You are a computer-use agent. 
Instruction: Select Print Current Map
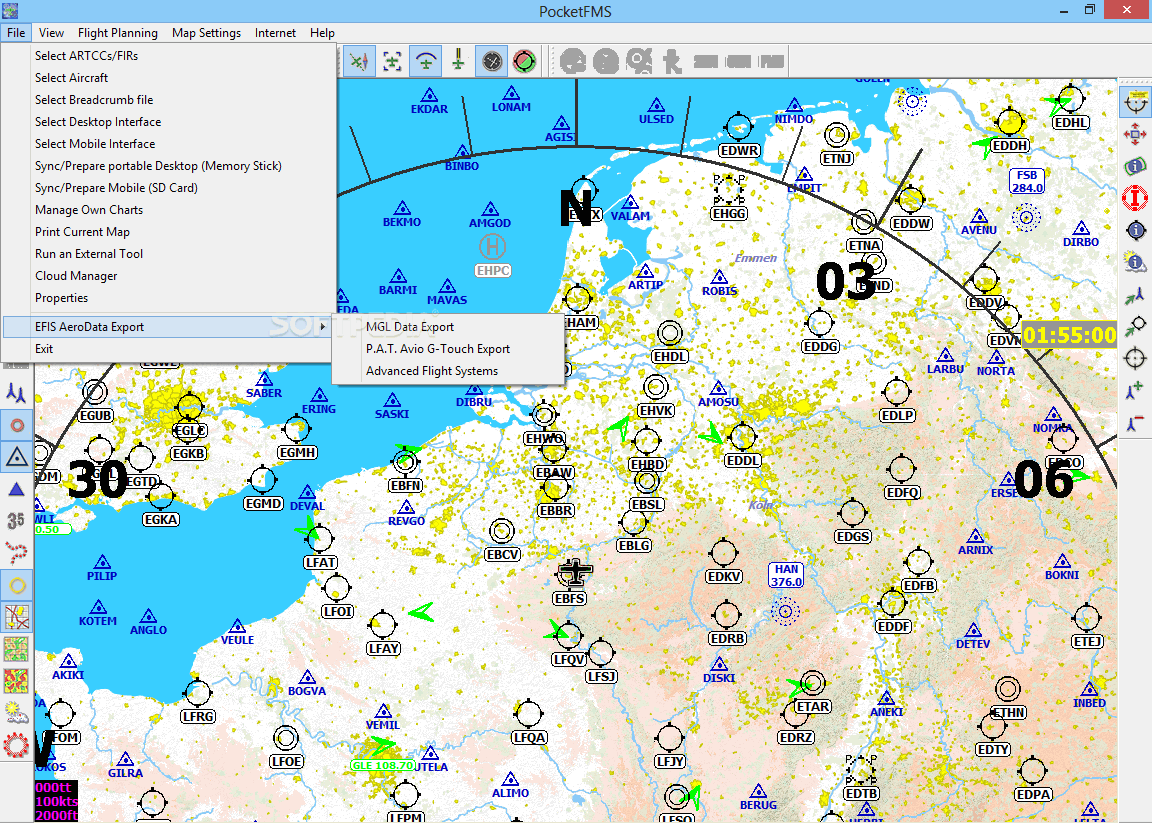click(168, 232)
